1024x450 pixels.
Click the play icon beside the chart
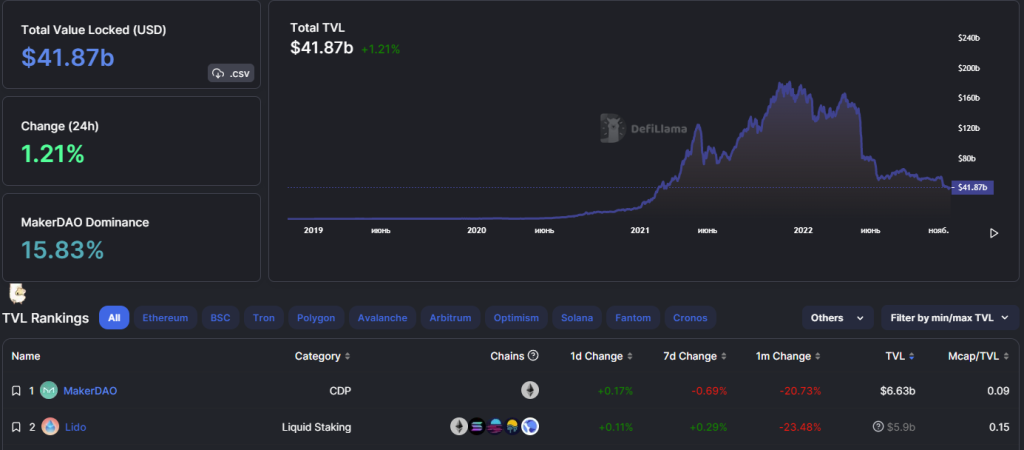pyautogui.click(x=994, y=233)
